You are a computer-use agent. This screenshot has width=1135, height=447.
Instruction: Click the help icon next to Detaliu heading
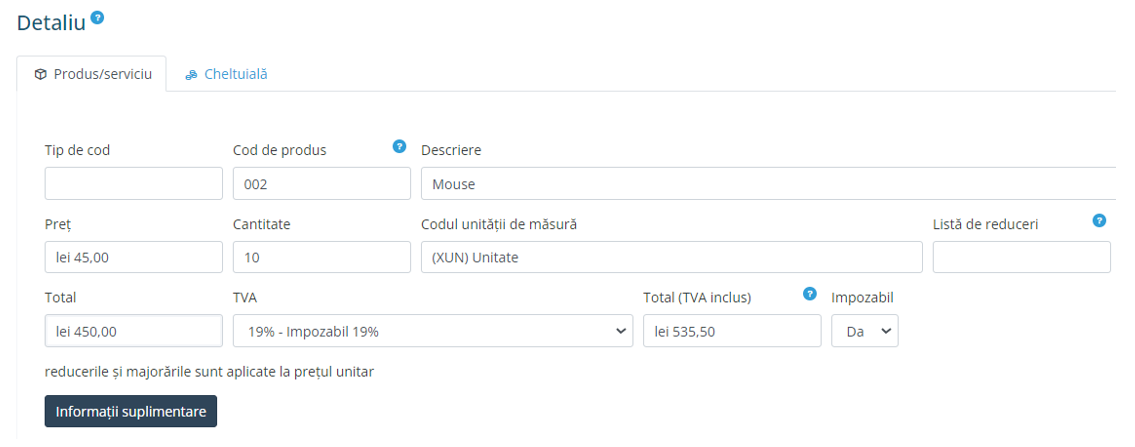click(x=97, y=18)
